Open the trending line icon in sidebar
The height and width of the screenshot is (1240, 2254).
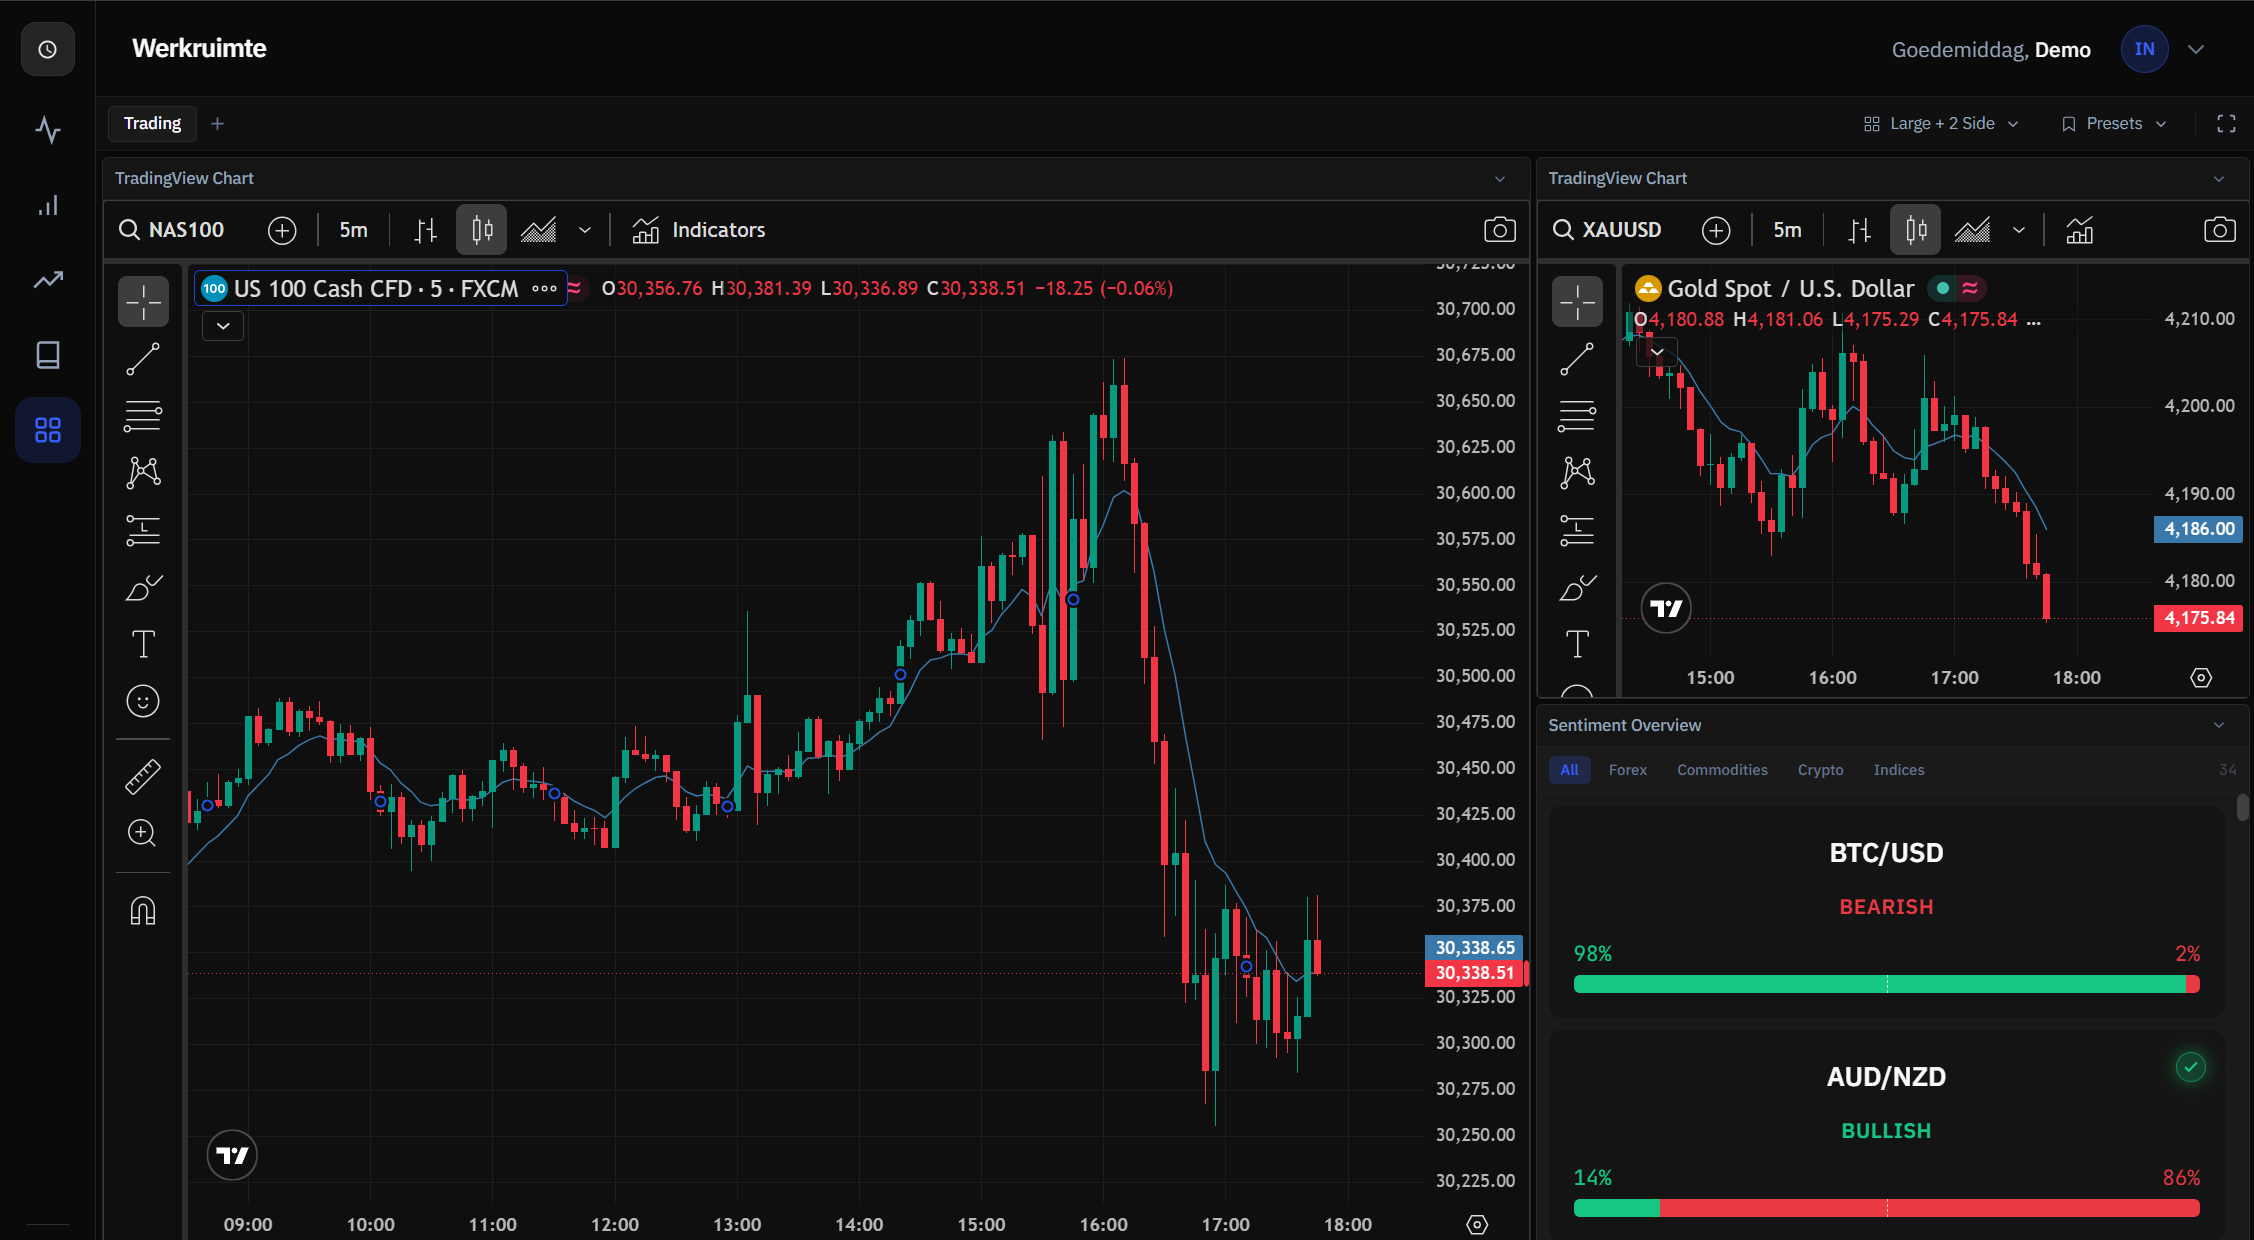point(48,280)
